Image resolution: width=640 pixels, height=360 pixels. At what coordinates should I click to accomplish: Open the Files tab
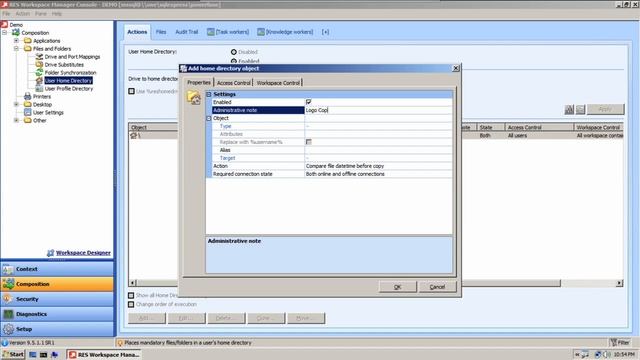coord(161,32)
